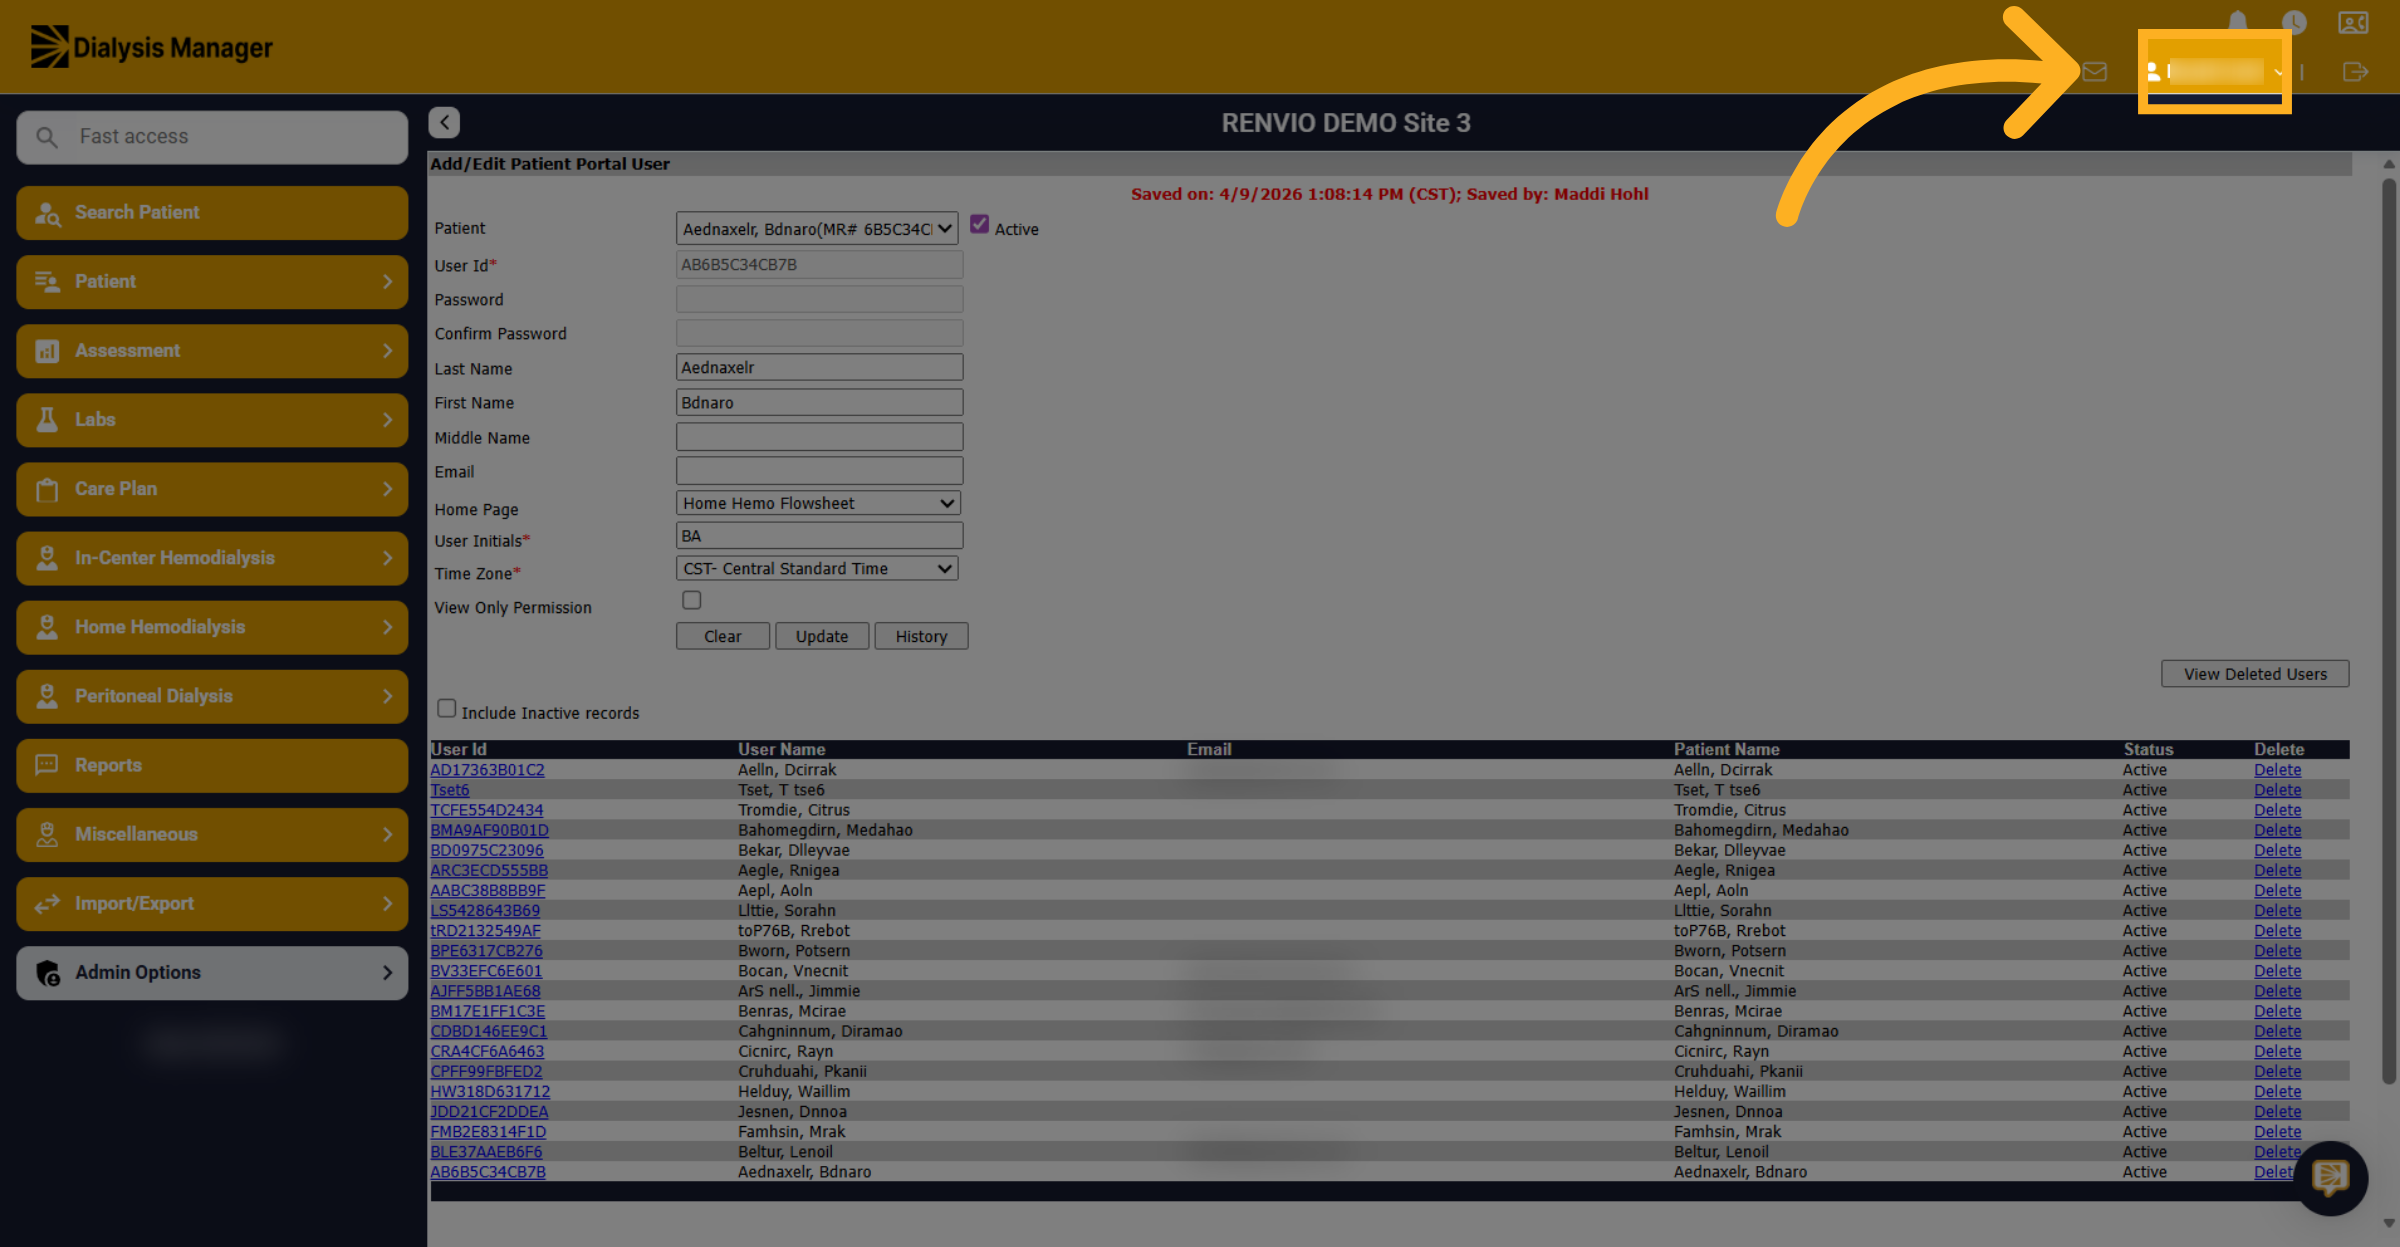This screenshot has width=2400, height=1247.
Task: Click View Deleted Users button
Action: [x=2255, y=674]
